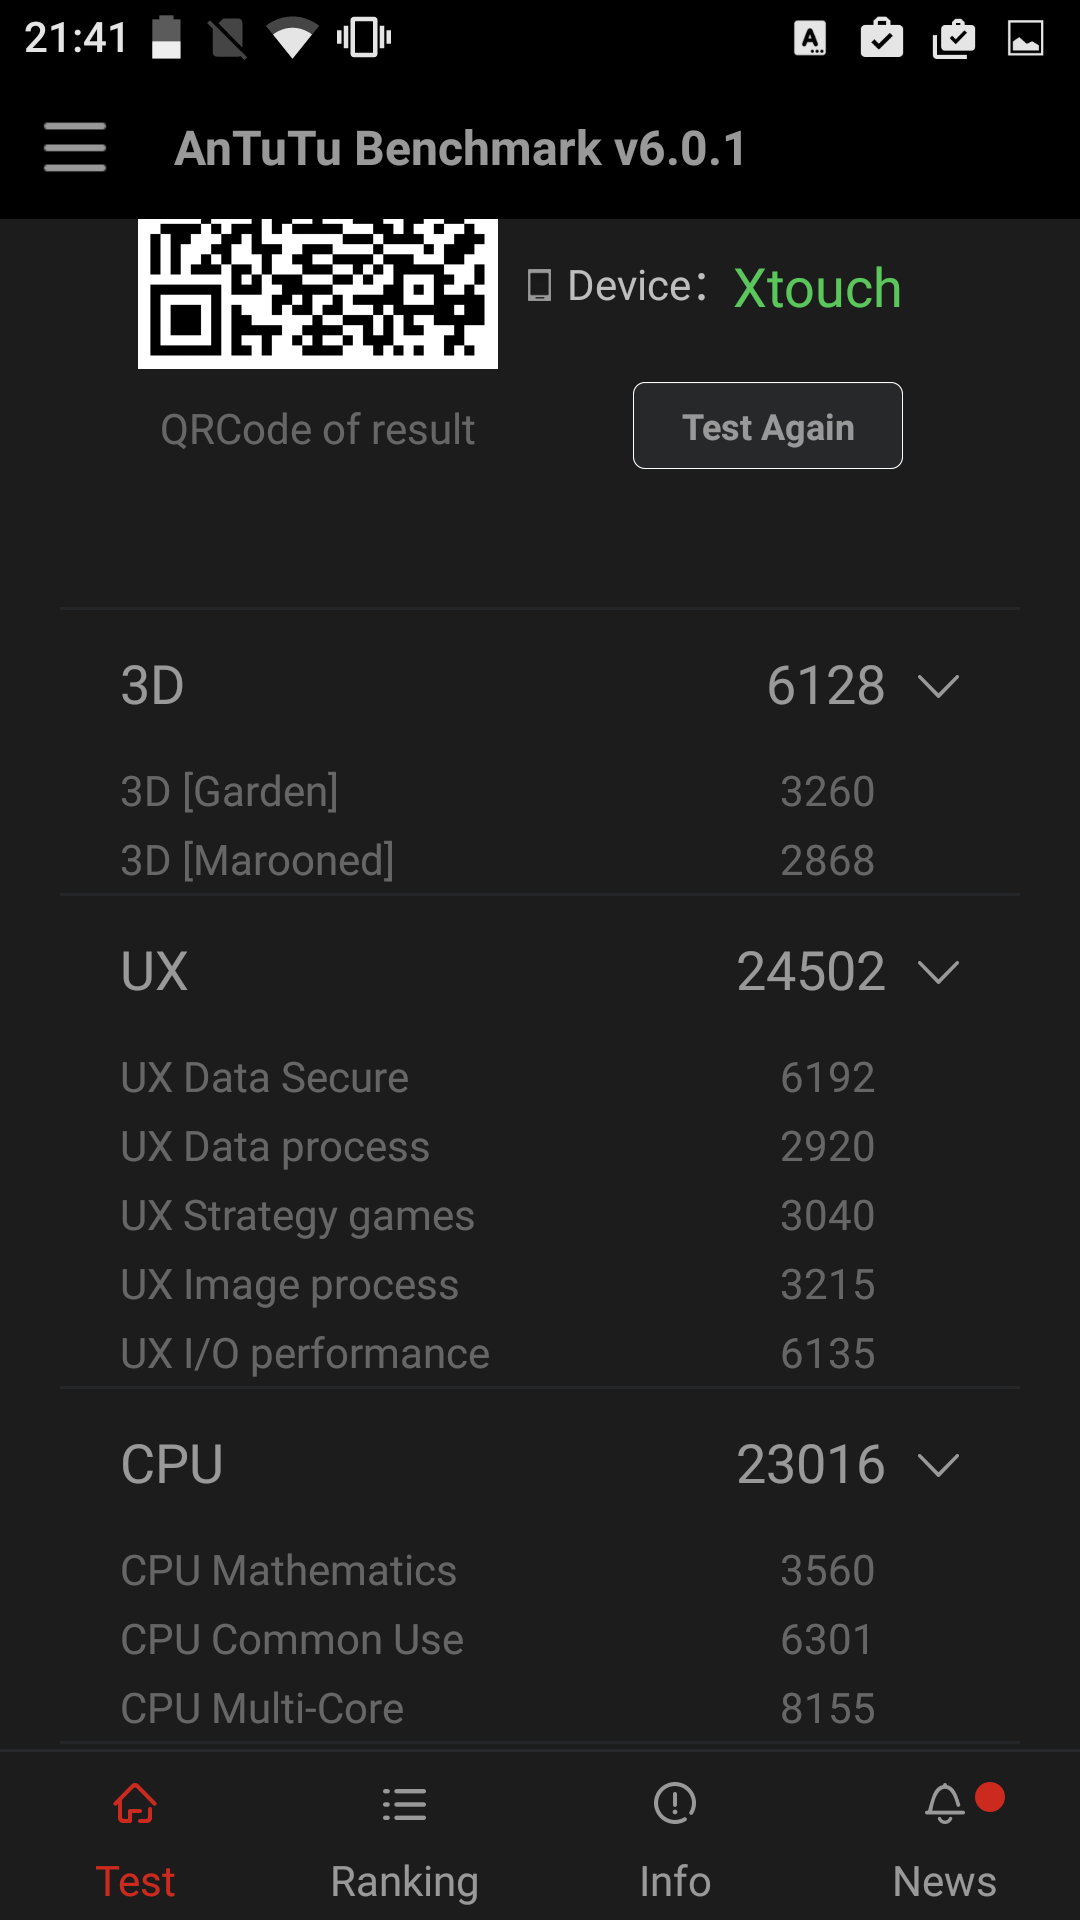Collapse the UX score section chevron
This screenshot has height=1920, width=1080.
coord(938,972)
